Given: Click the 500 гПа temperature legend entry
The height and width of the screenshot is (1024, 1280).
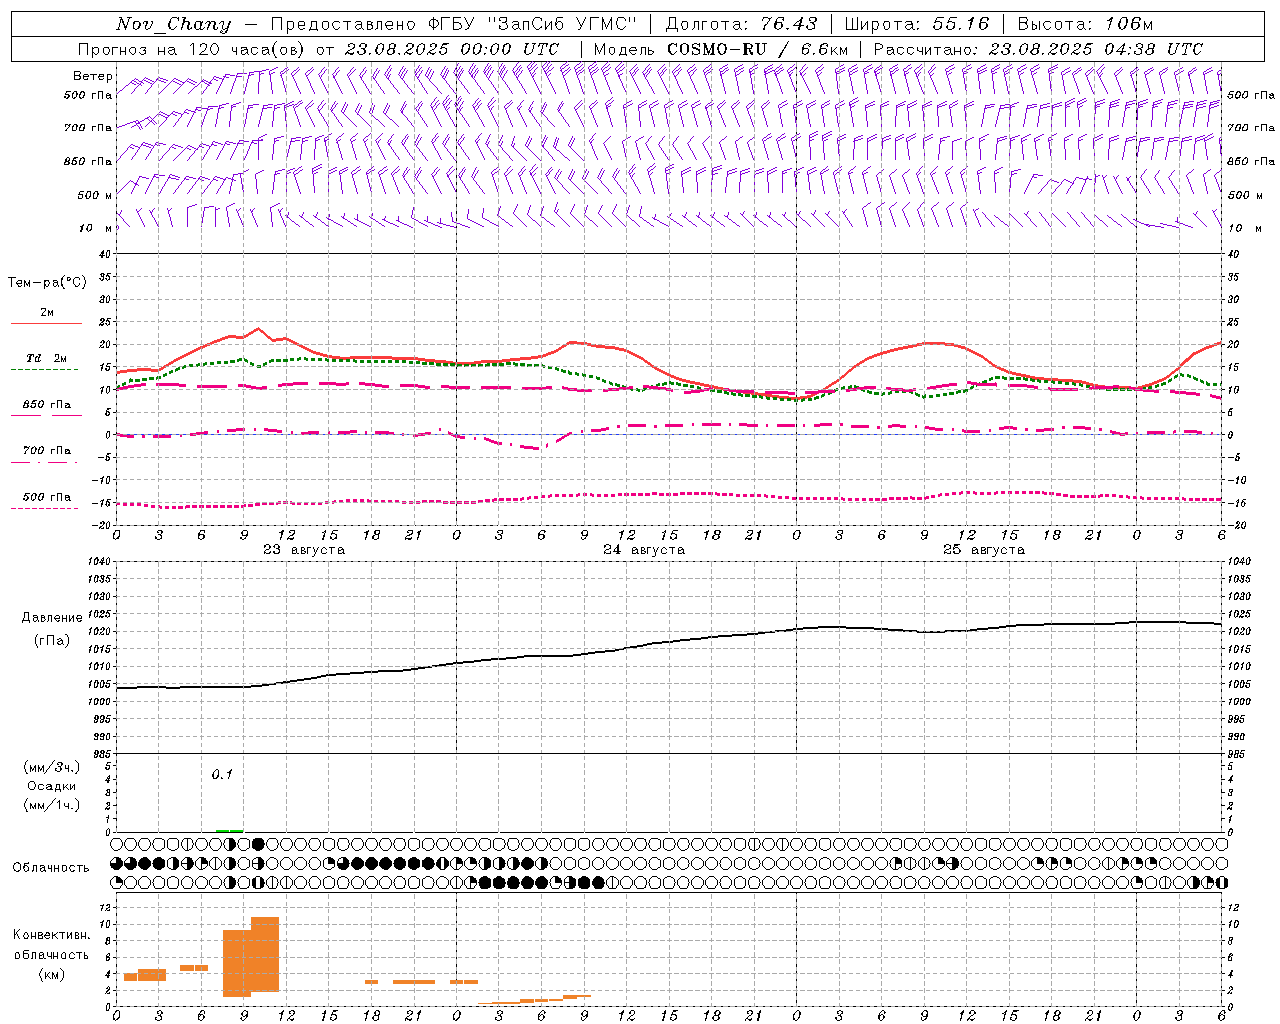Looking at the screenshot, I should click(x=46, y=498).
